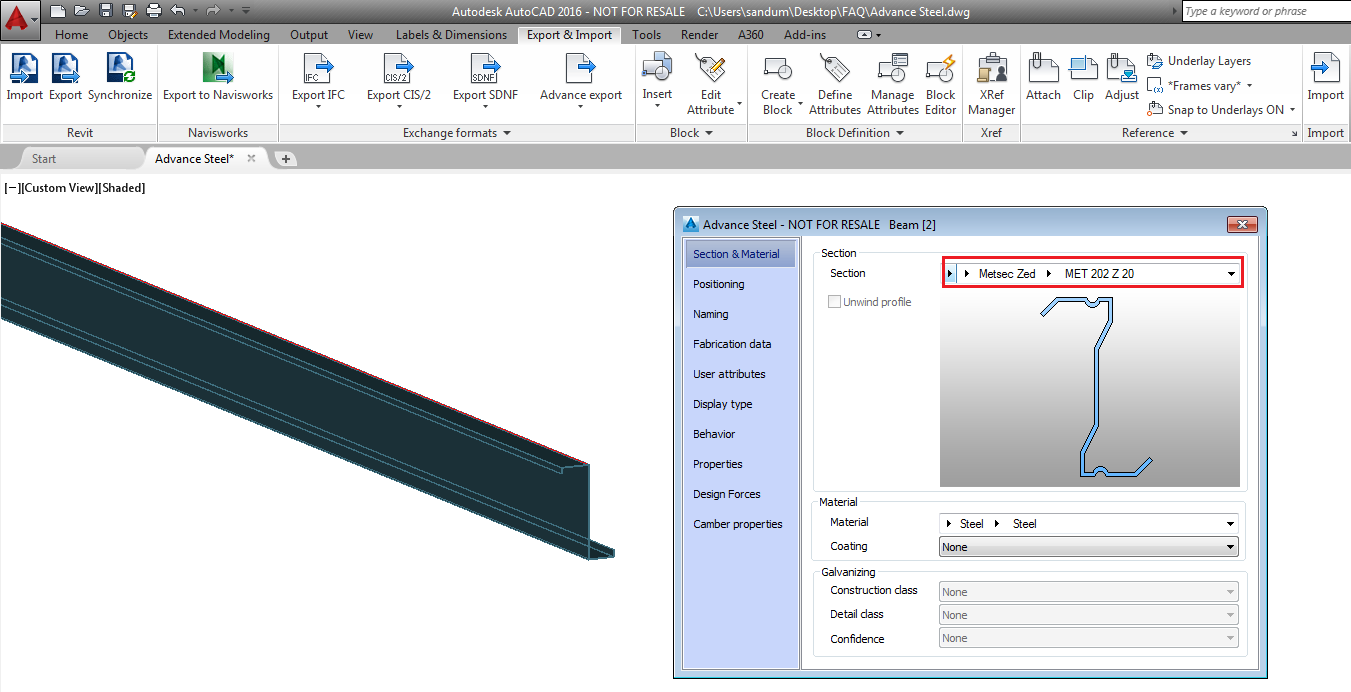Select Camber properties in the dialog sidebar

click(738, 524)
